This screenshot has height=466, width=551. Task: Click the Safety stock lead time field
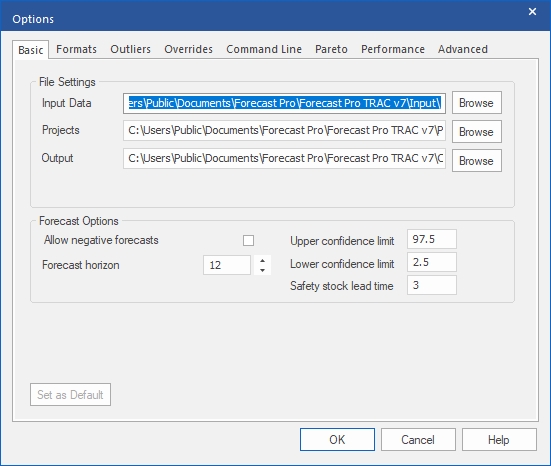[x=432, y=285]
